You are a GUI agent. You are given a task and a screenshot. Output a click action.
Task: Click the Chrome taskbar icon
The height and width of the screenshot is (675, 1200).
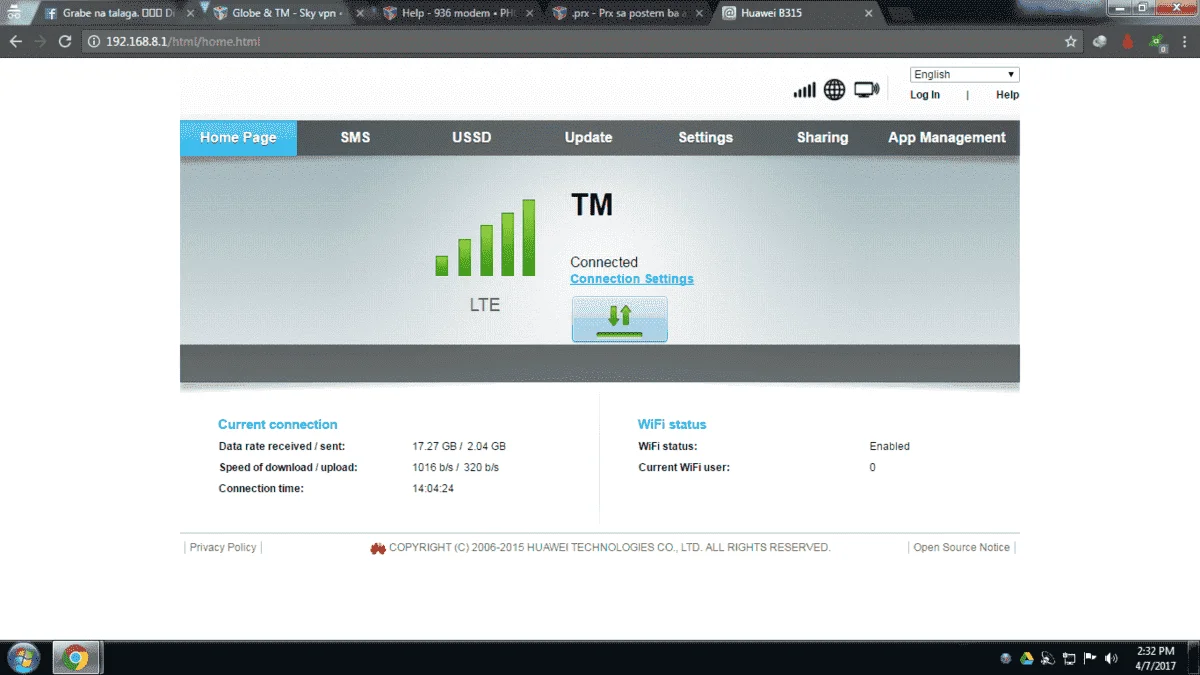tap(76, 658)
